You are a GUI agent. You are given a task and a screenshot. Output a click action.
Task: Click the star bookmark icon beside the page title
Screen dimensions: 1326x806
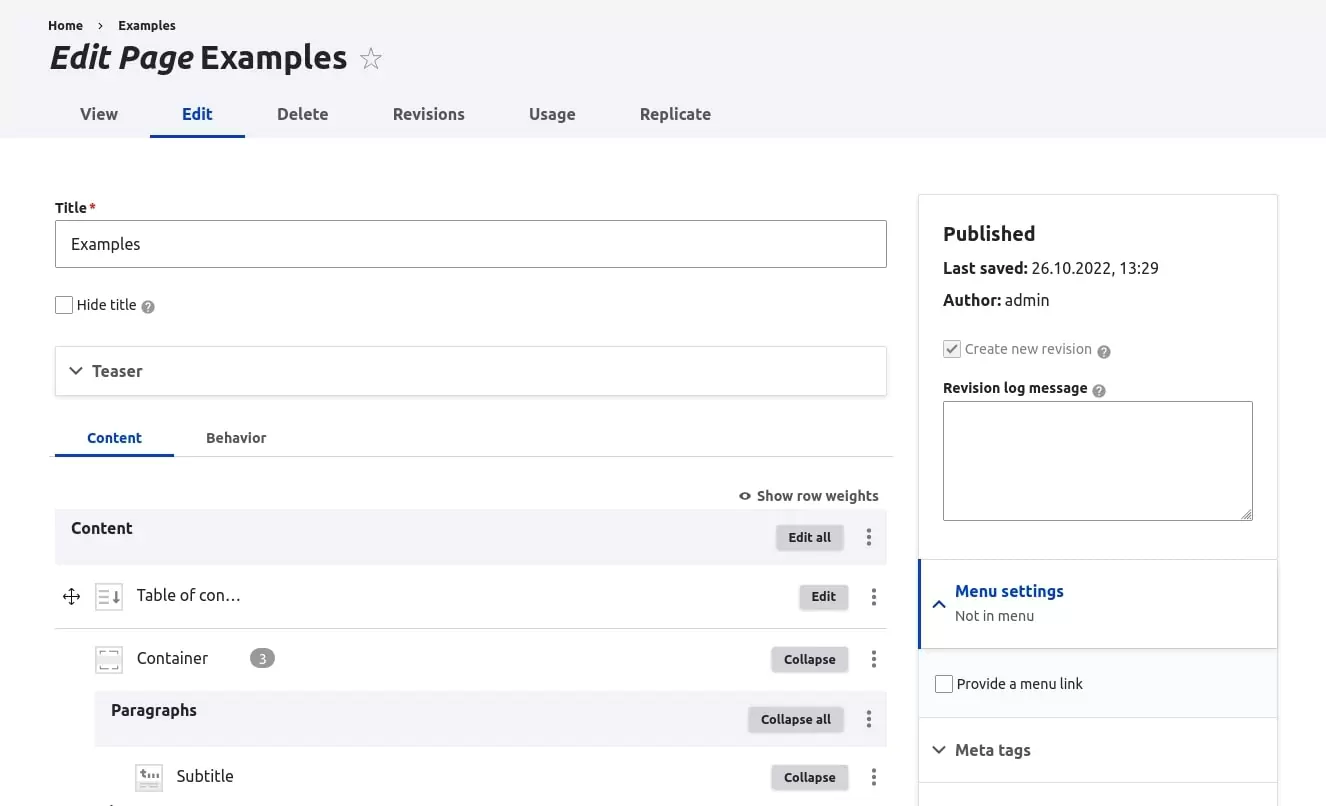(370, 59)
